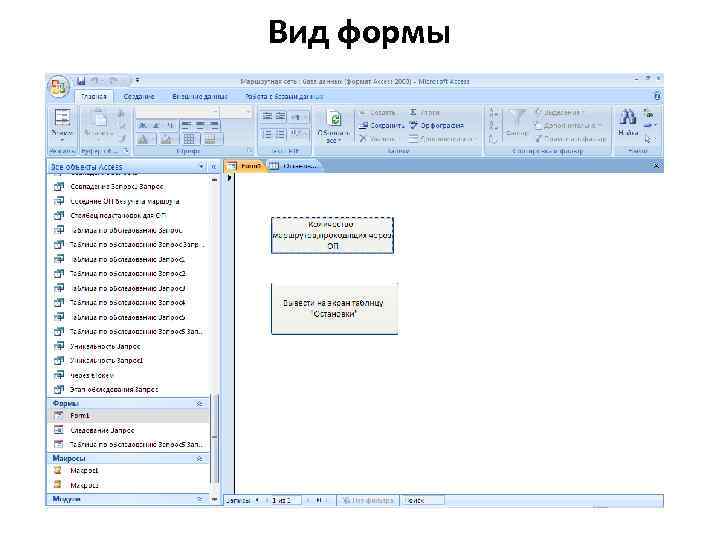Open the font name combo box
Screen dimensions: 720x540
click(x=177, y=112)
